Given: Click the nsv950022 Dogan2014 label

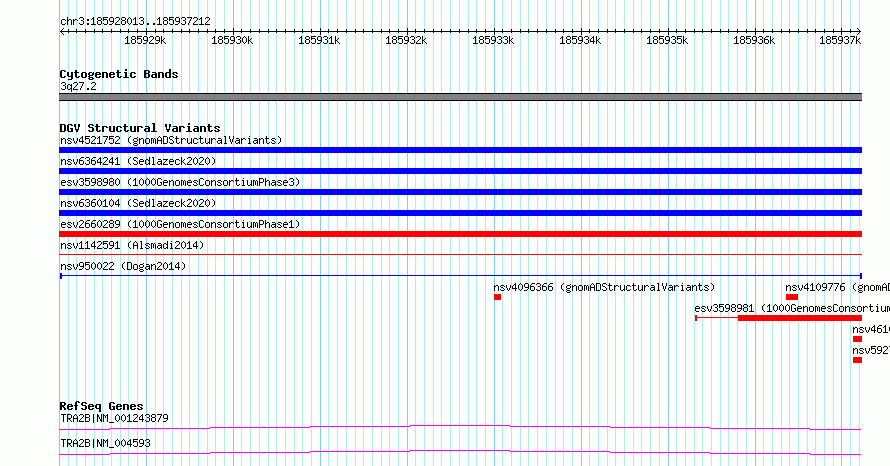Looking at the screenshot, I should click(x=123, y=266).
